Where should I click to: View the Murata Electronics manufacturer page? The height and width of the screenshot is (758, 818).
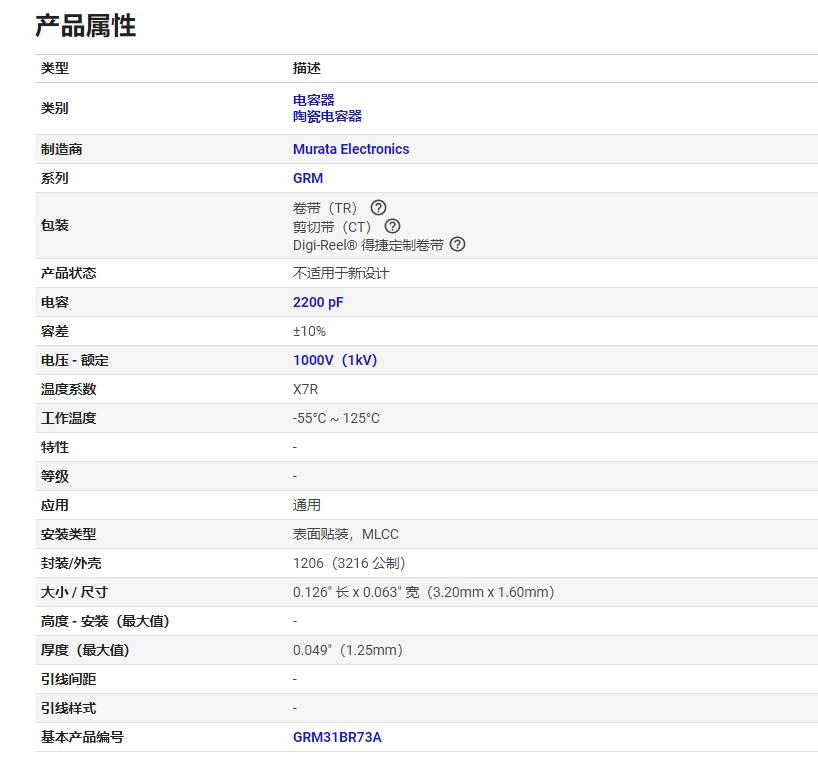[350, 148]
